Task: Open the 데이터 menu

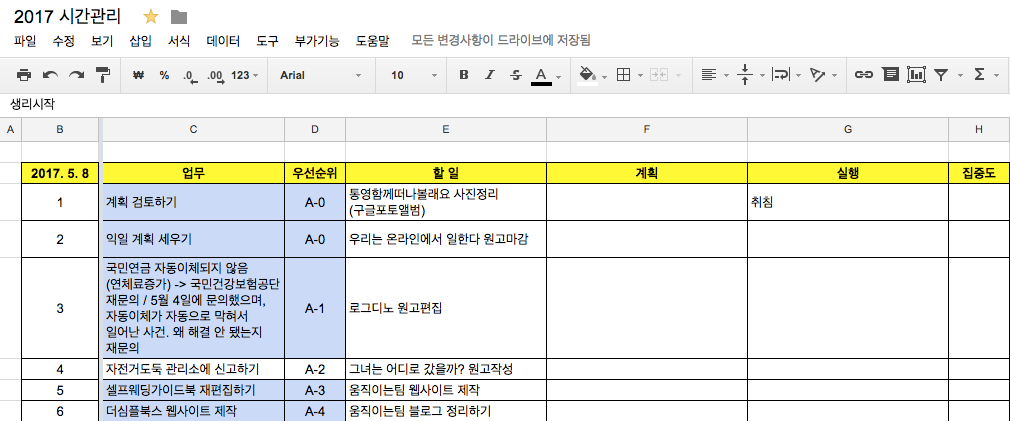Action: point(224,41)
